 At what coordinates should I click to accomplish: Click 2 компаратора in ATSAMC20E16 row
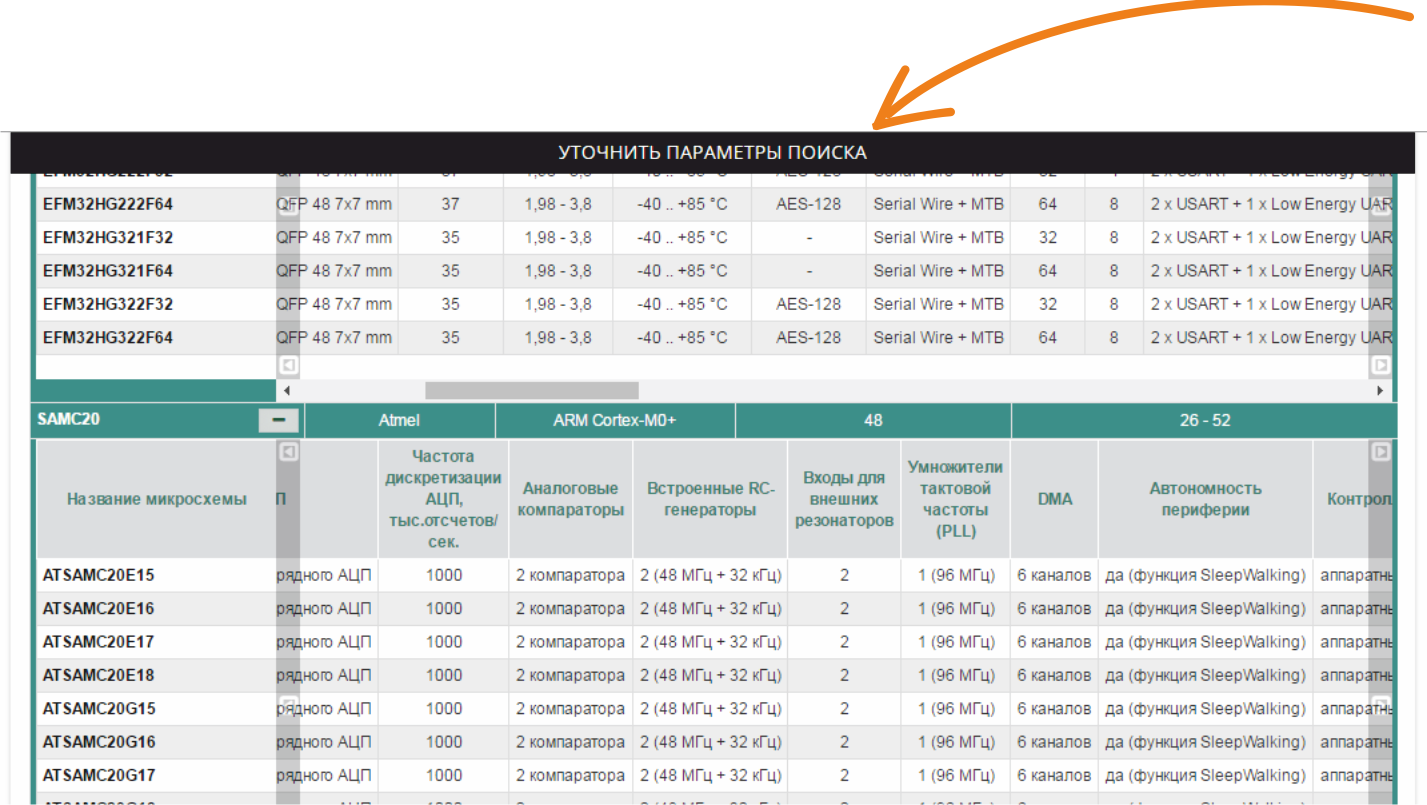(x=571, y=609)
